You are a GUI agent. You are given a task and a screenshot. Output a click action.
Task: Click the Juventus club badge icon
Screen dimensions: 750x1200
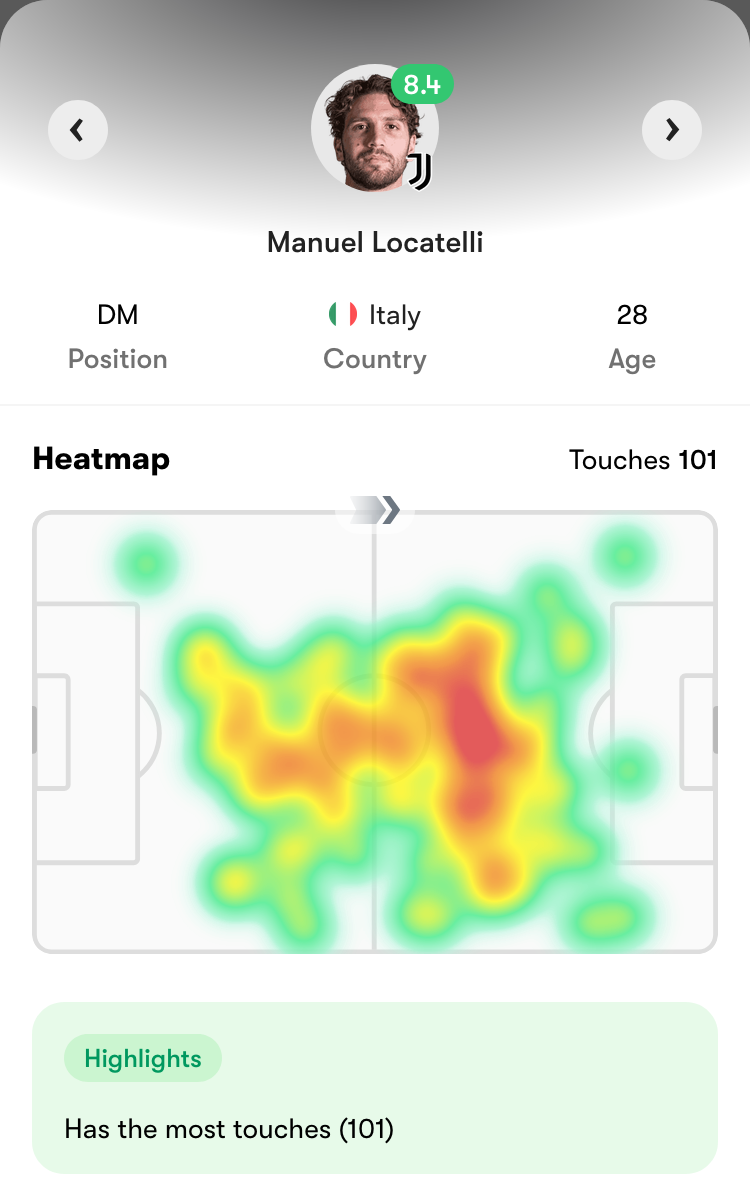420,172
